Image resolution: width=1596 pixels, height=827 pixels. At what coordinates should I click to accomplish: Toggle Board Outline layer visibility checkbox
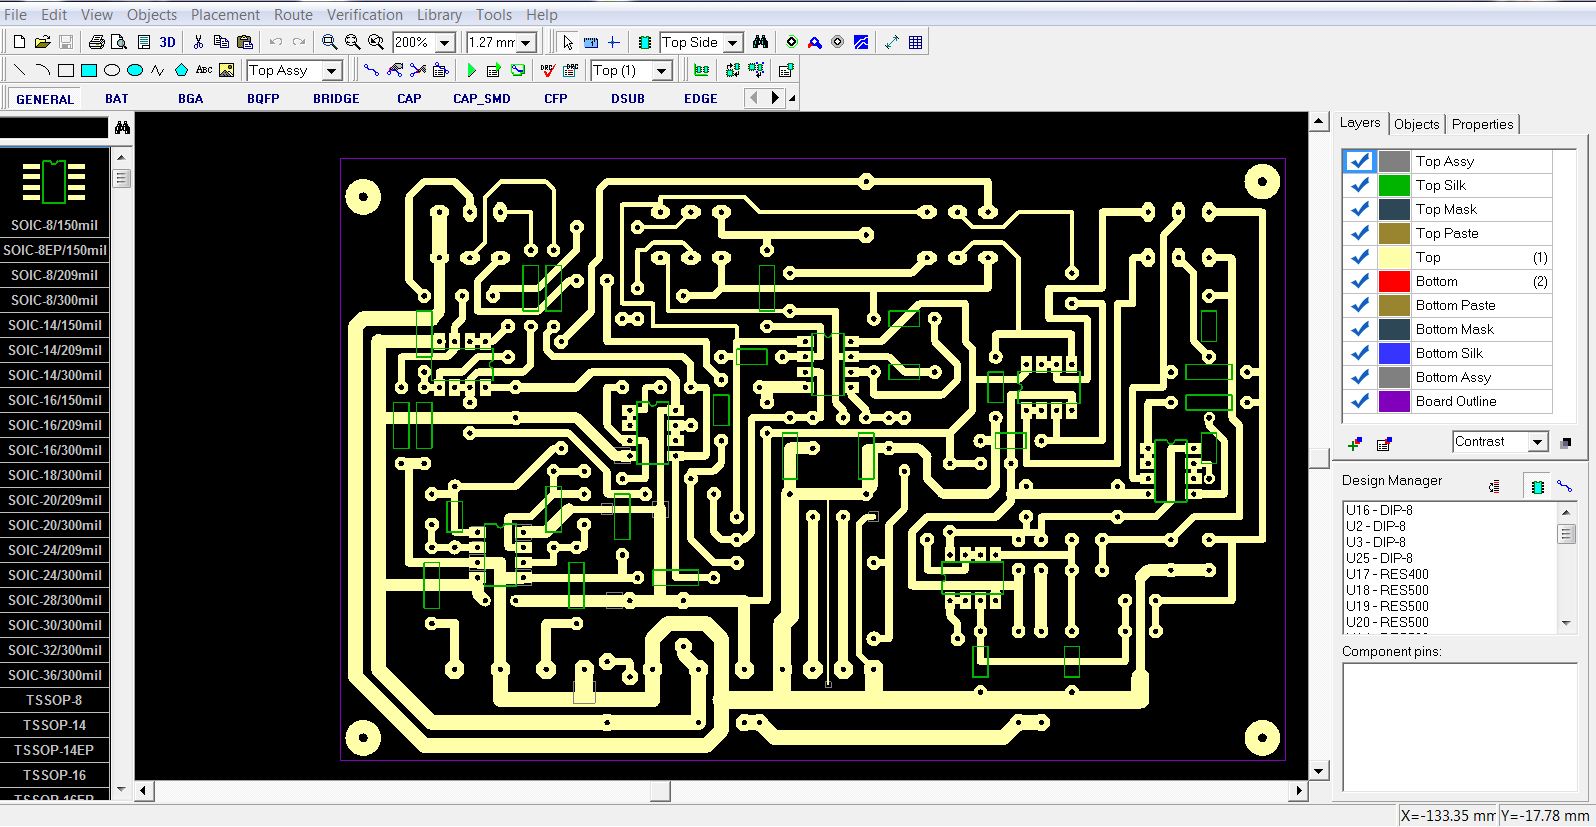tap(1359, 401)
